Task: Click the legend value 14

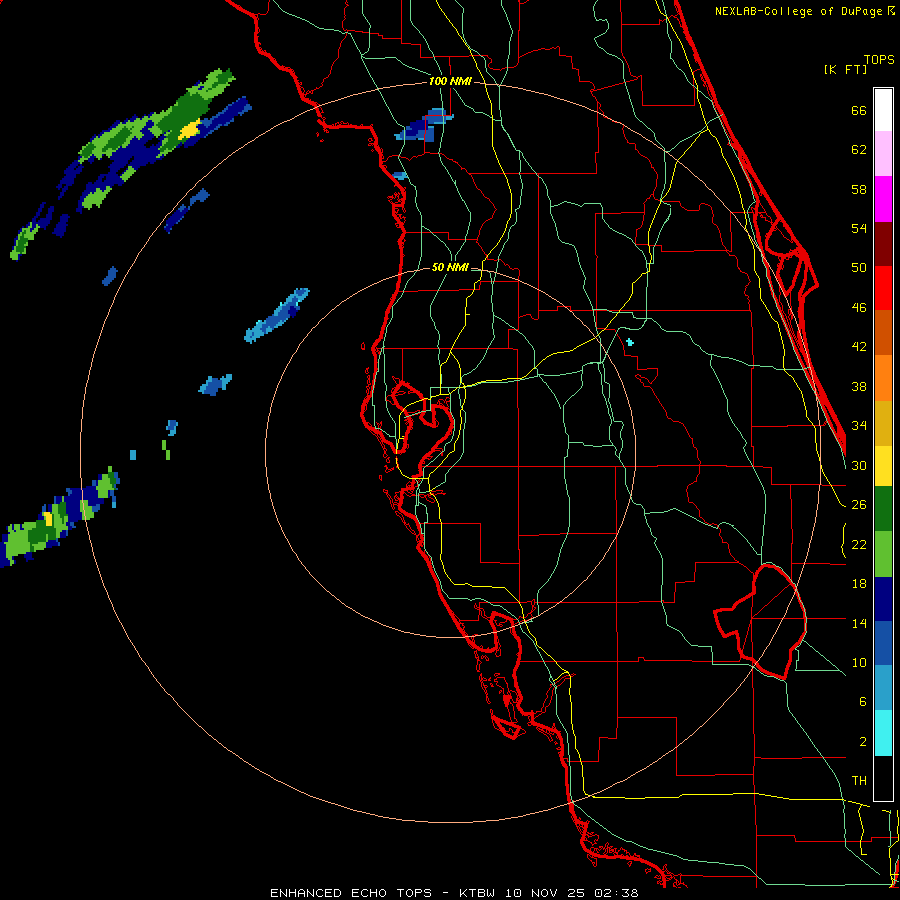Action: tap(859, 623)
